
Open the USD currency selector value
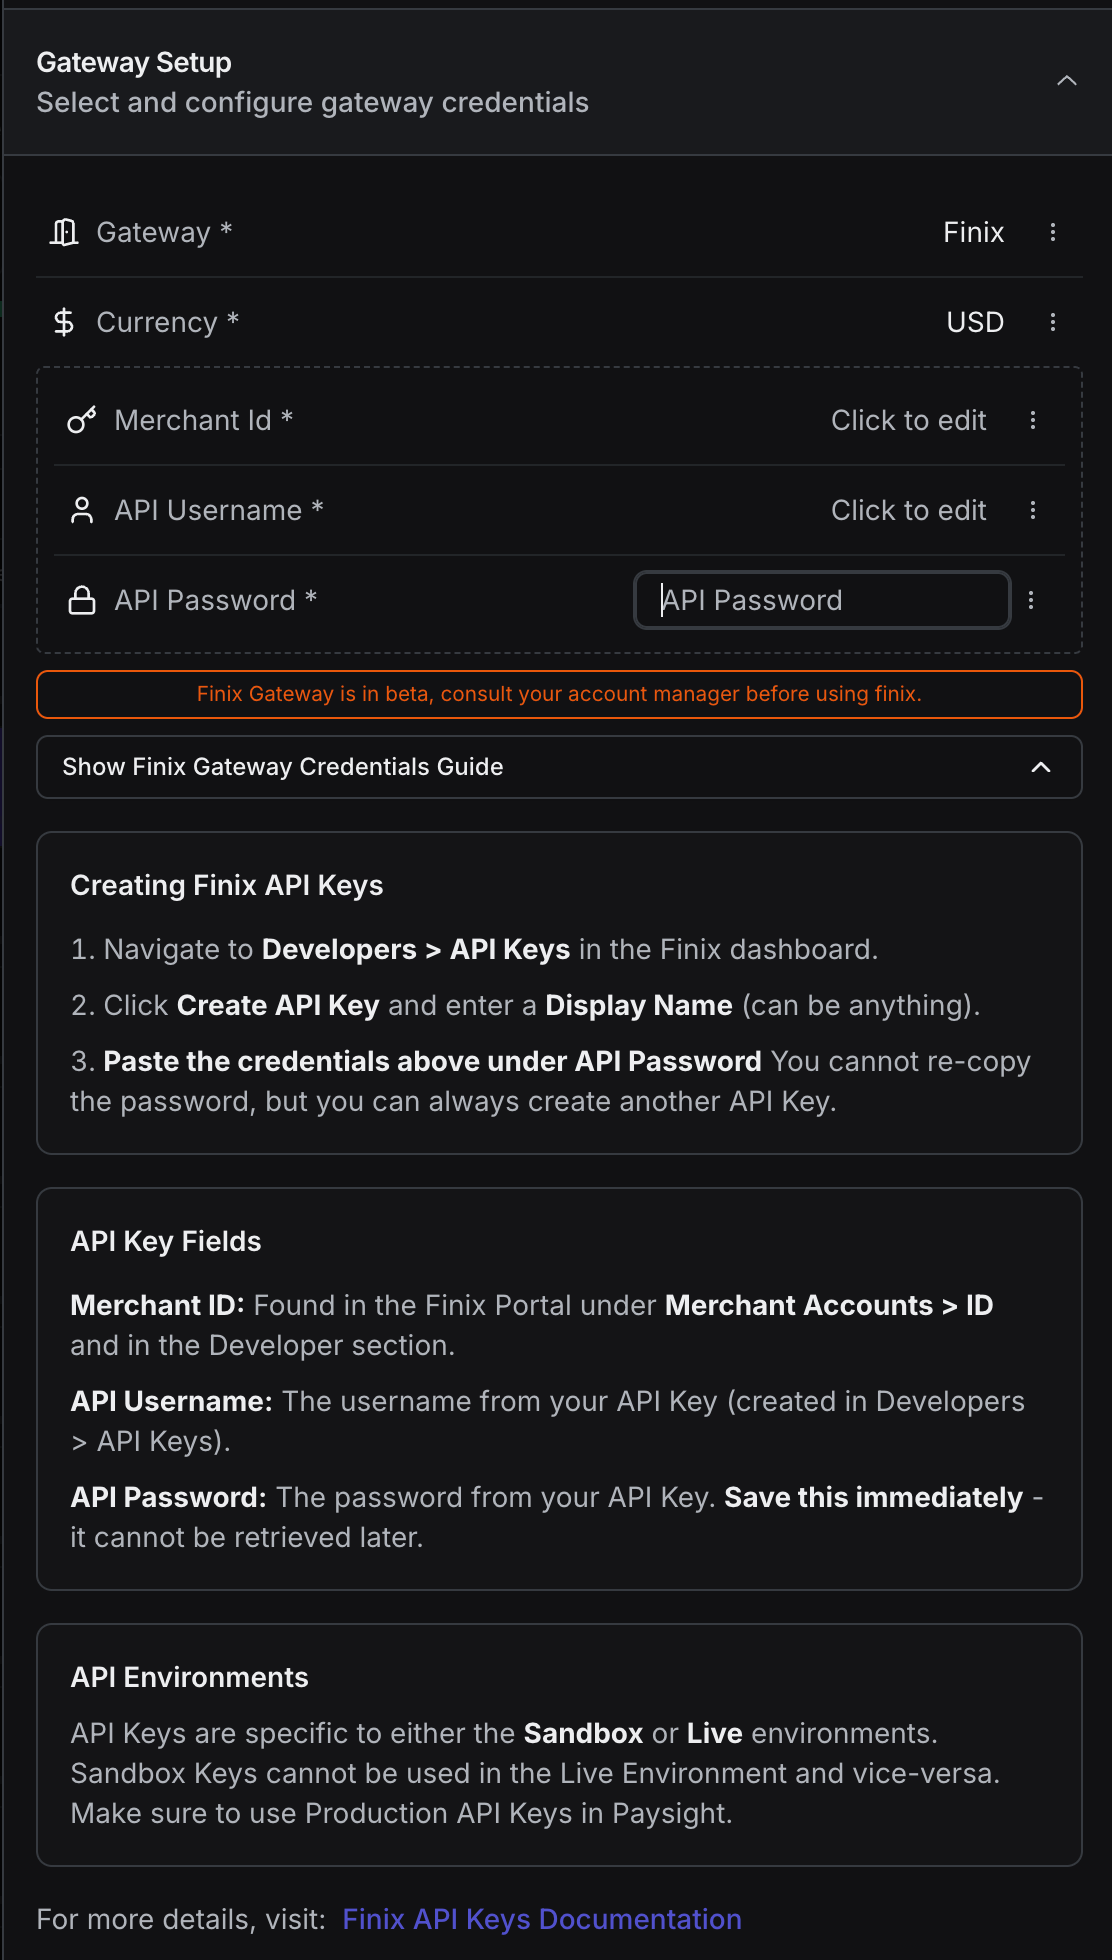[x=975, y=322]
